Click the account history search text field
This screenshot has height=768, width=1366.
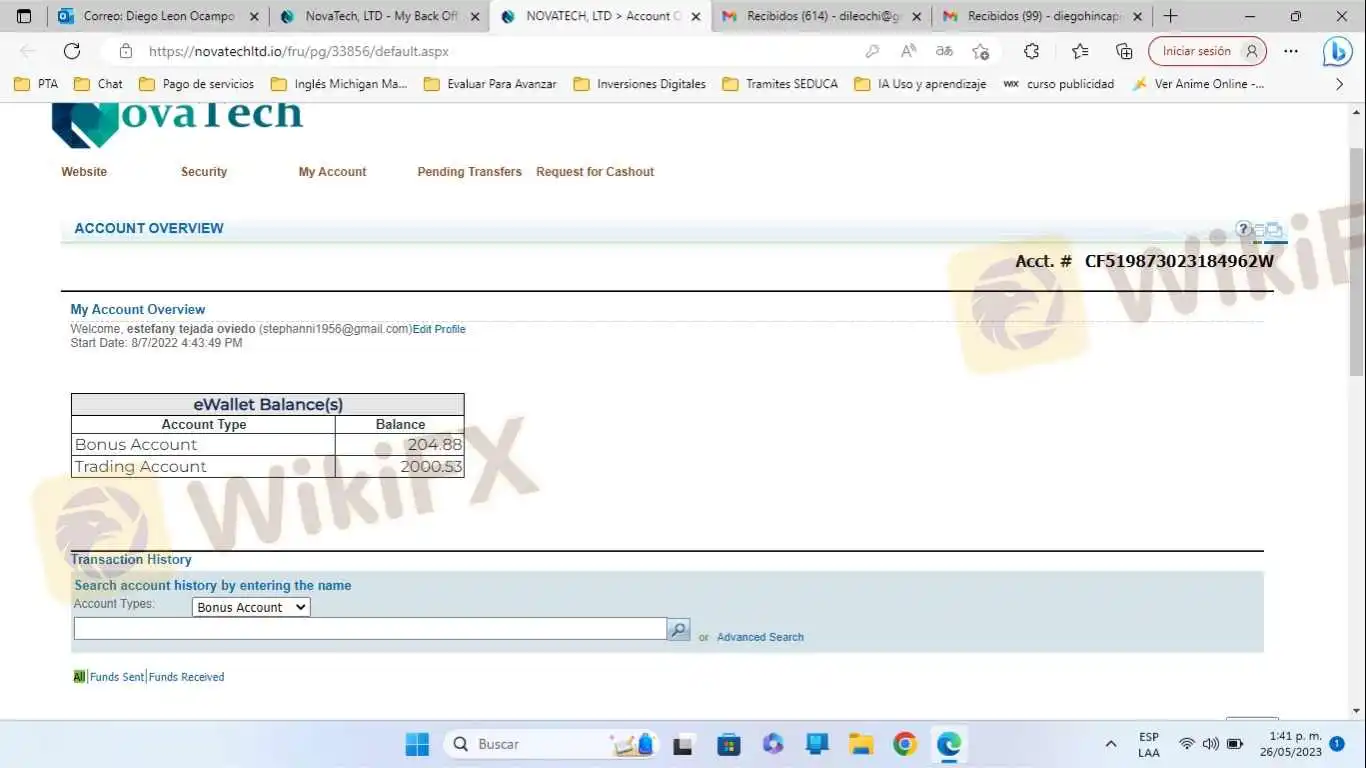click(370, 628)
